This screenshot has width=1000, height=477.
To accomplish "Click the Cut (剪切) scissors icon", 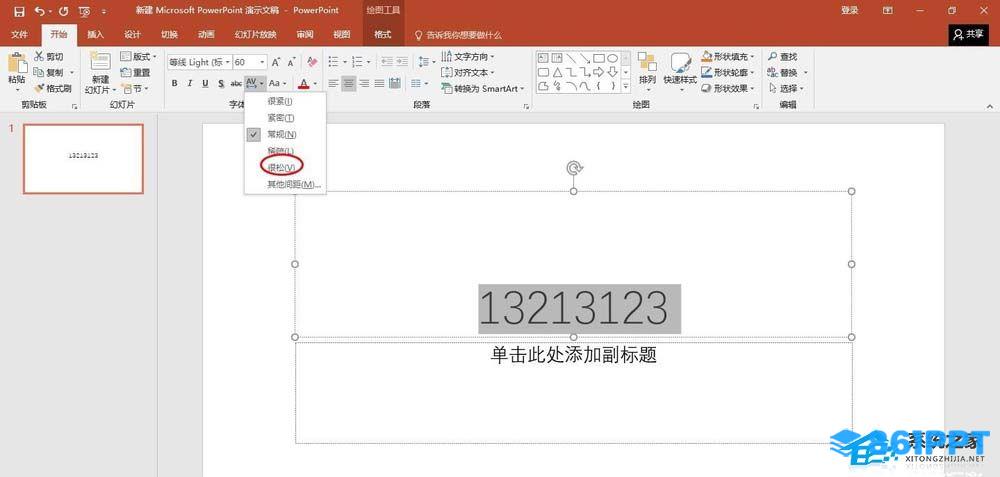I will (39, 57).
